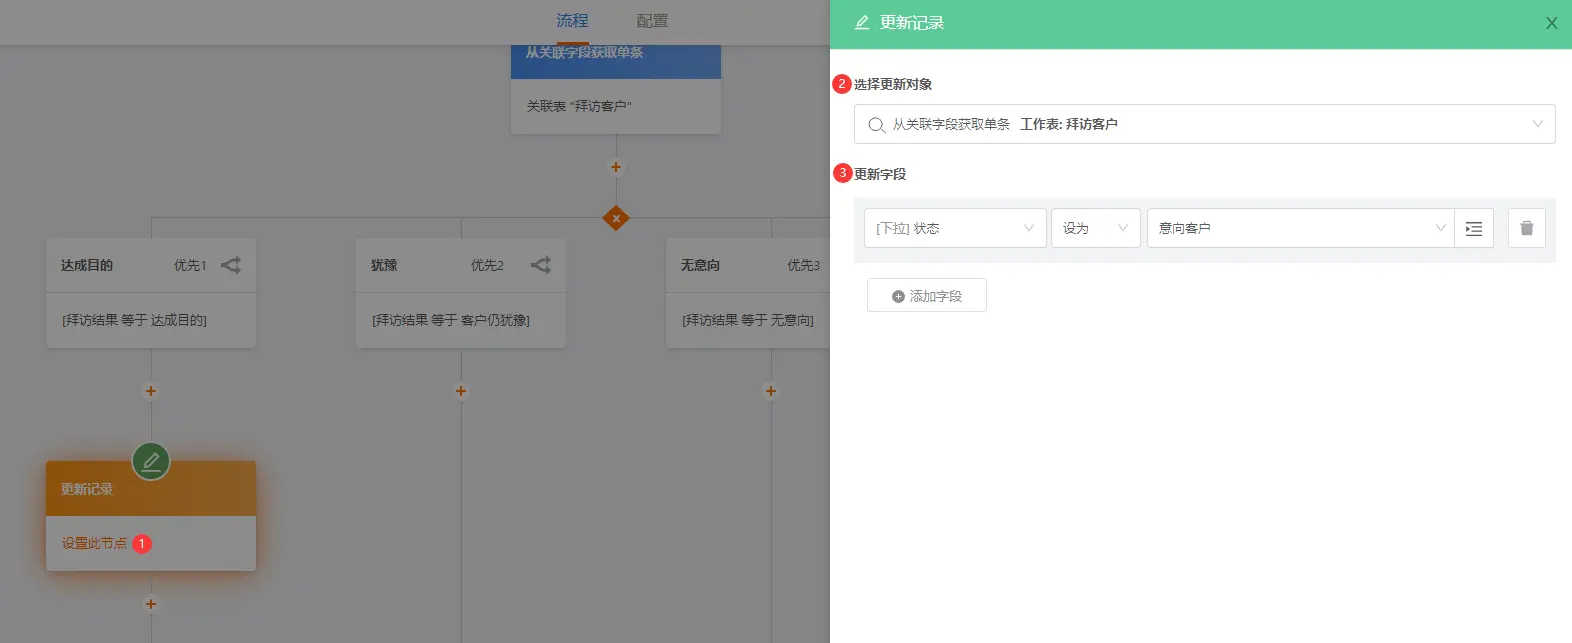Image resolution: width=1572 pixels, height=643 pixels.
Task: Click the 添加字段 button
Action: point(927,296)
